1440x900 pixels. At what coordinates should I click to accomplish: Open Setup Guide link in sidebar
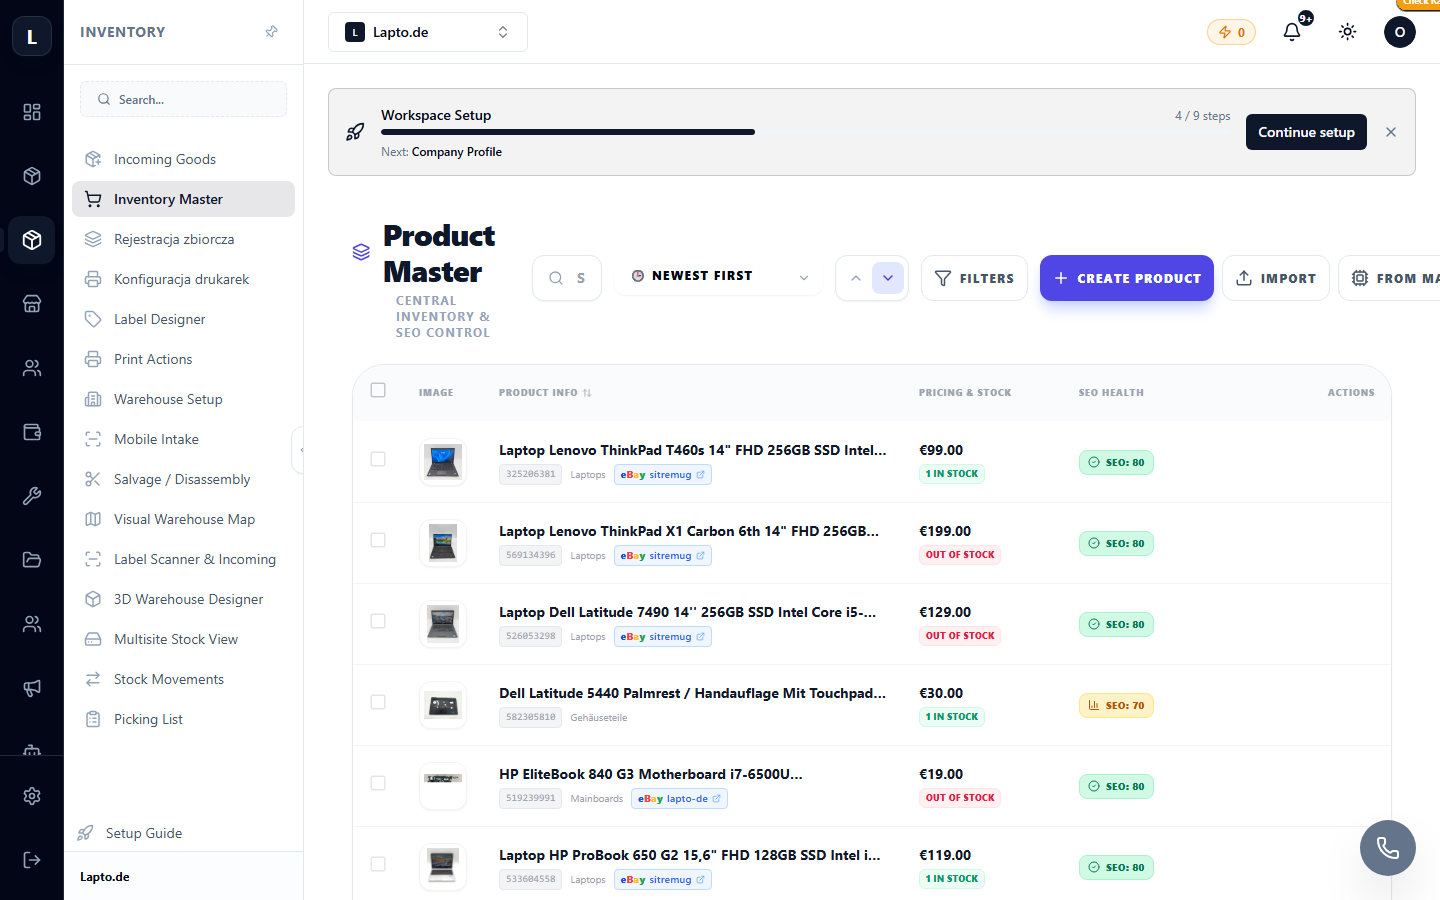[x=130, y=833]
